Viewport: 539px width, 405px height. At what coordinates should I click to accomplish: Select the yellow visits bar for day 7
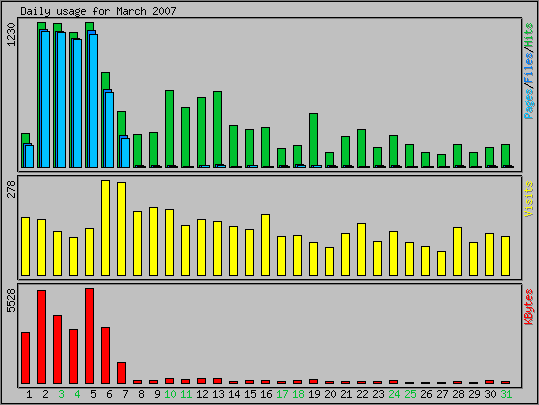pyautogui.click(x=121, y=229)
